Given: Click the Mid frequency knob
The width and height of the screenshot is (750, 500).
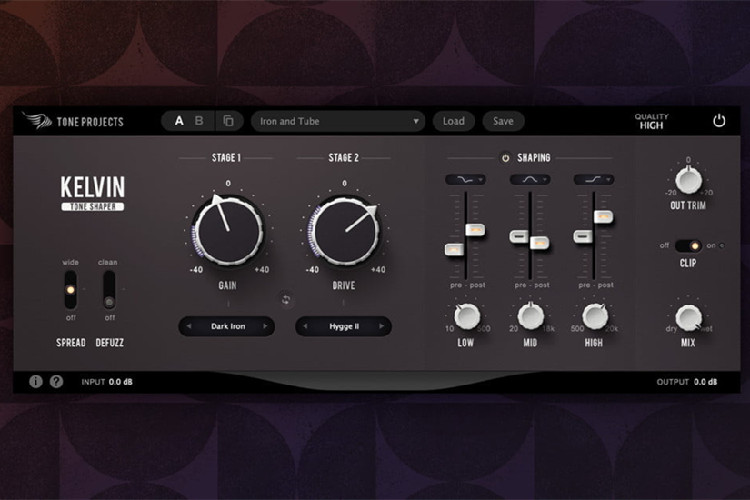Looking at the screenshot, I should 530,316.
